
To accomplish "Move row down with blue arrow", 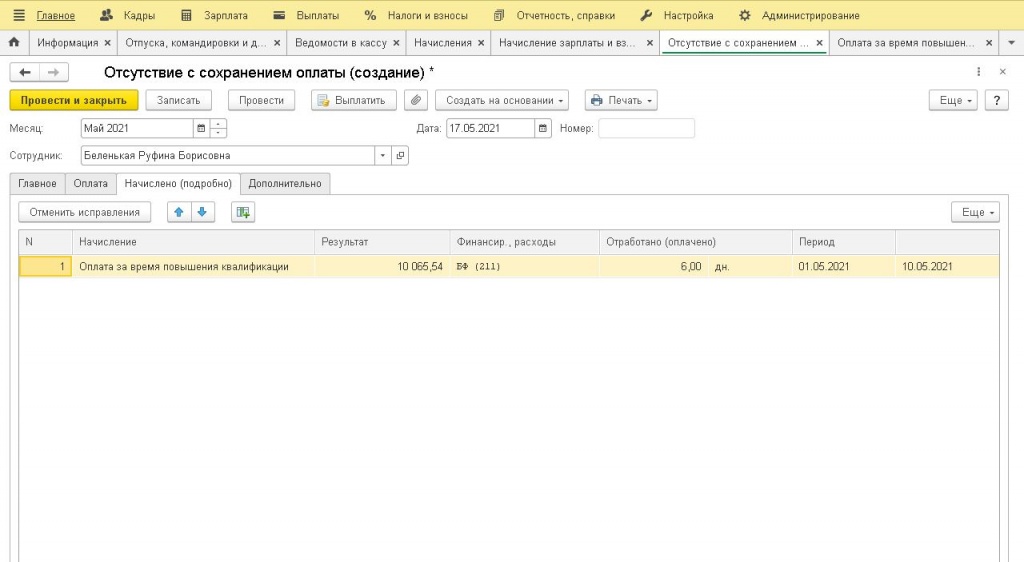I will (x=202, y=212).
